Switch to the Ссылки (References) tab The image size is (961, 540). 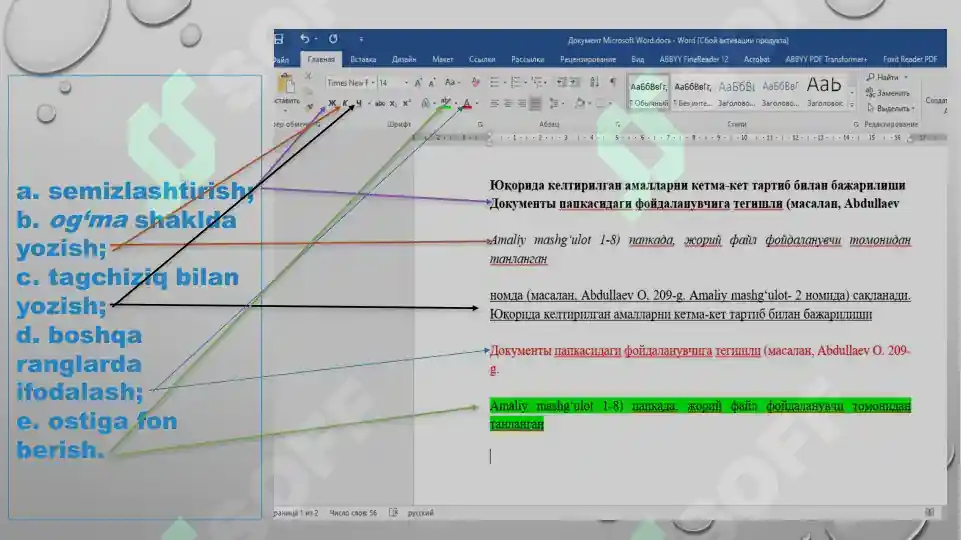pos(482,59)
